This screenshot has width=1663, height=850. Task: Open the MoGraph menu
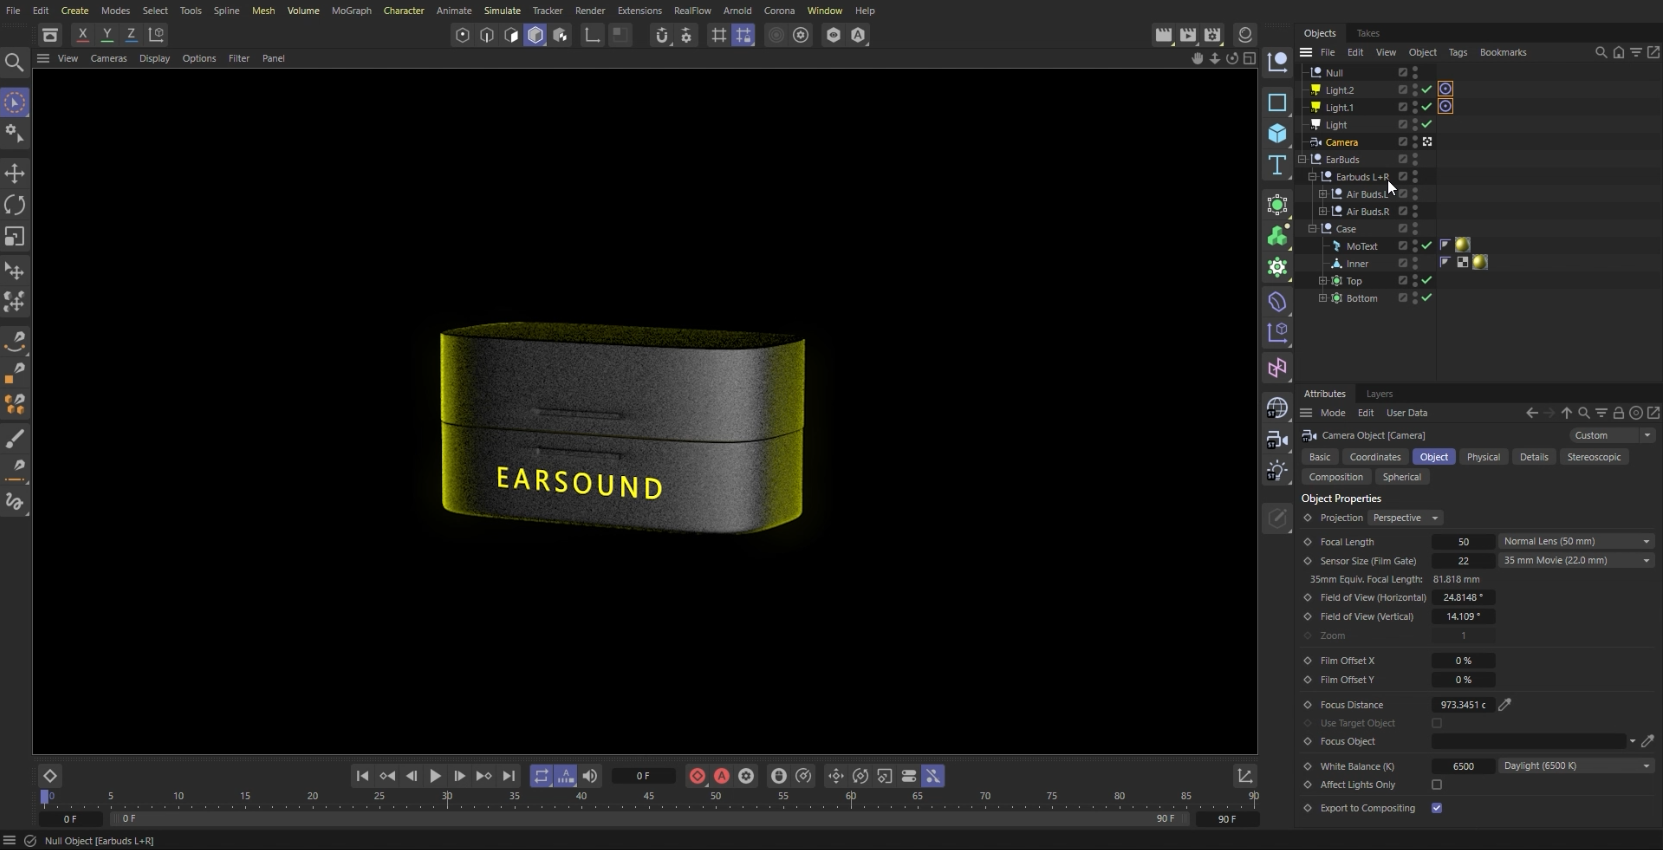click(x=351, y=10)
